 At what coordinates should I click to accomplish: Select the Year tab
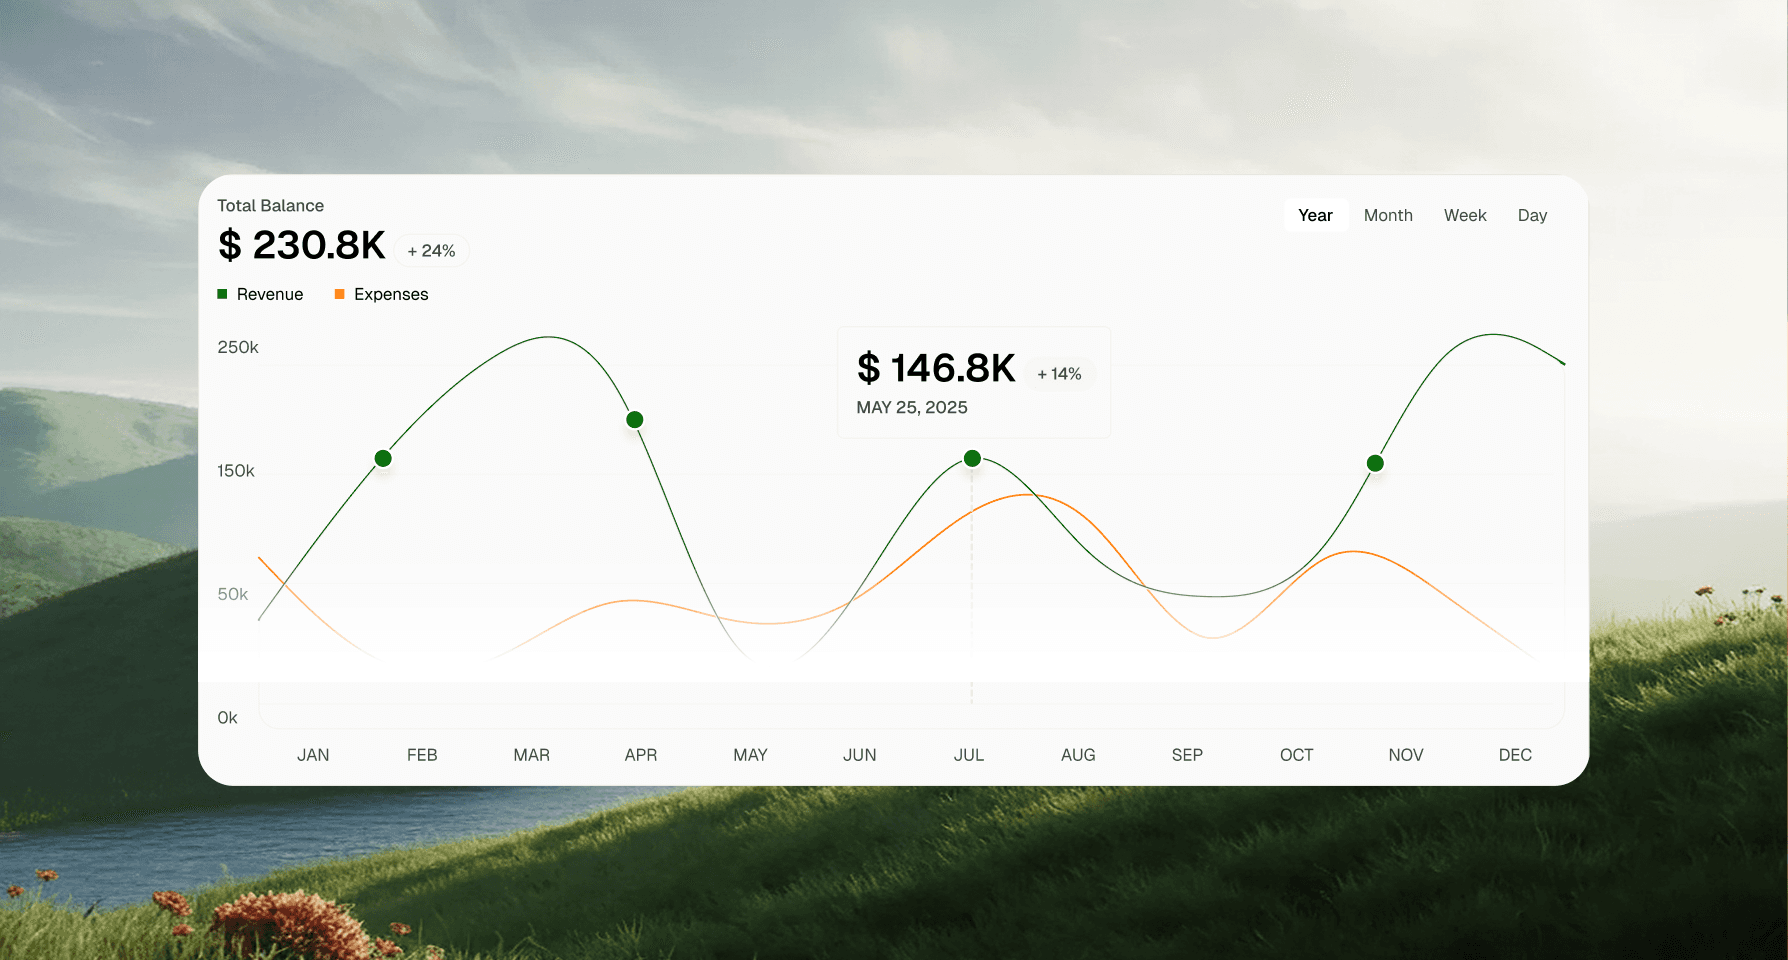[x=1315, y=215]
